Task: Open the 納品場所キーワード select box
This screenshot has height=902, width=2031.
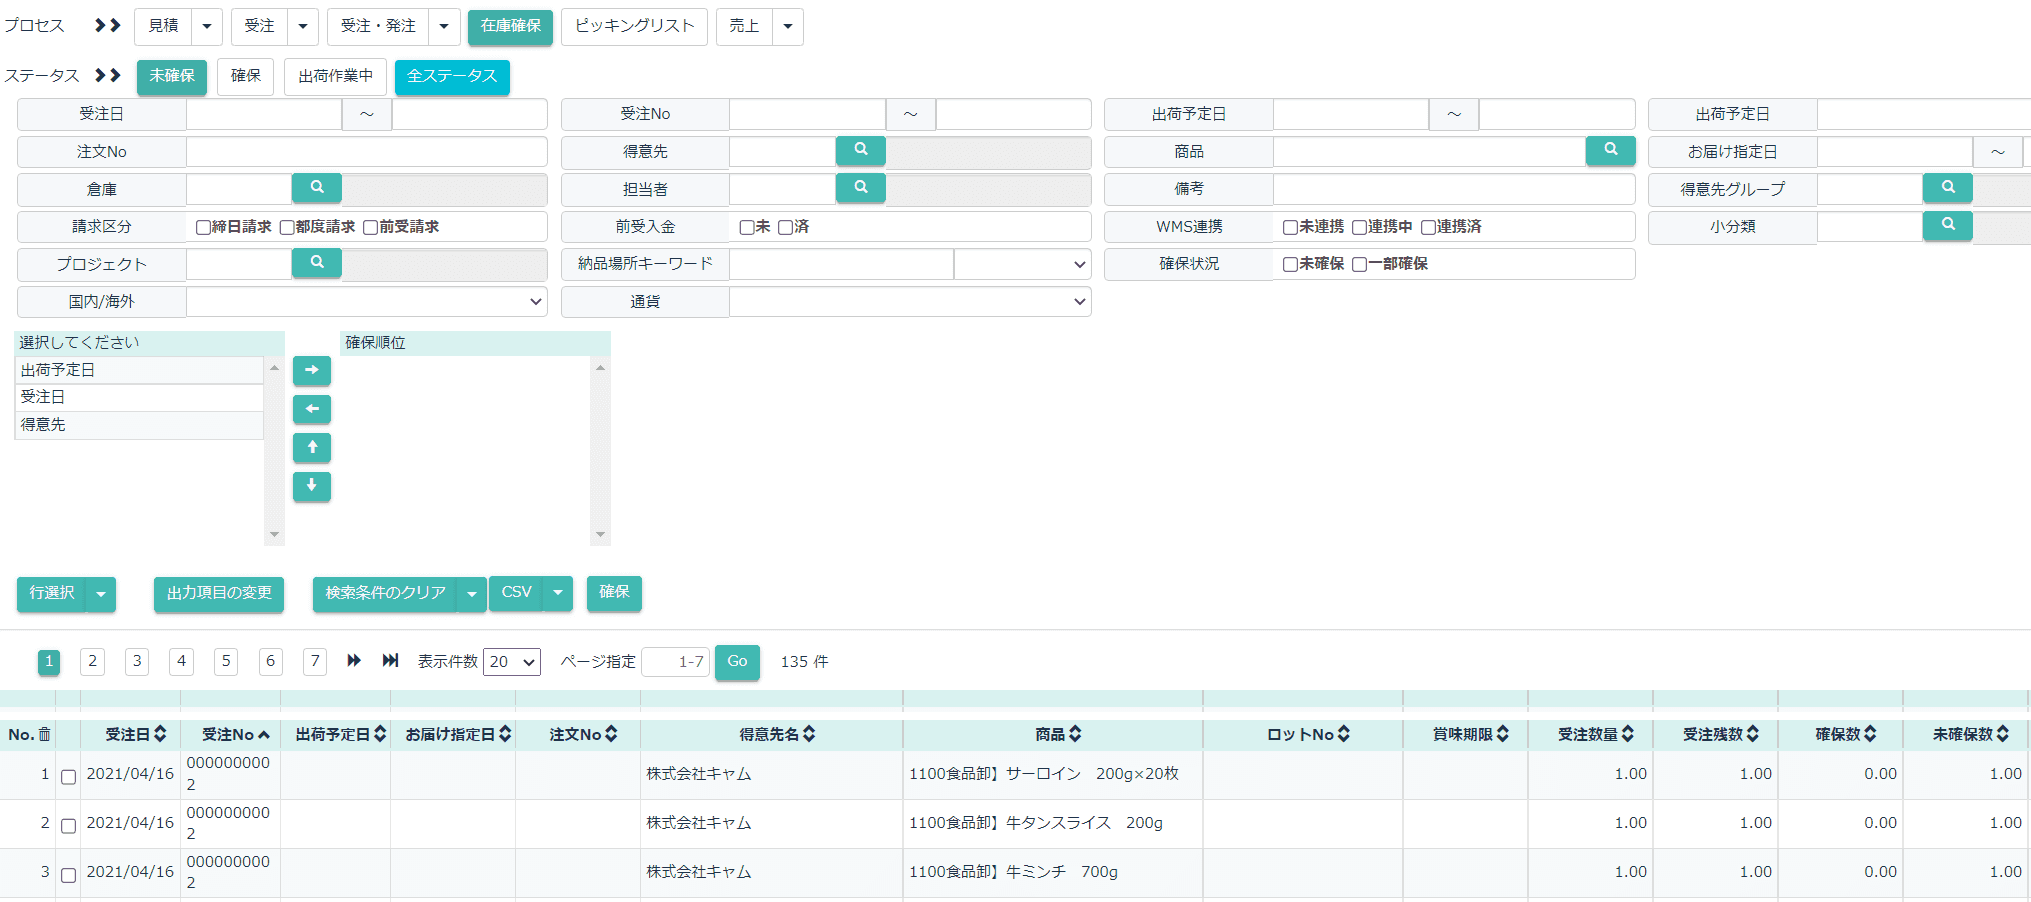Action: coord(1022,264)
